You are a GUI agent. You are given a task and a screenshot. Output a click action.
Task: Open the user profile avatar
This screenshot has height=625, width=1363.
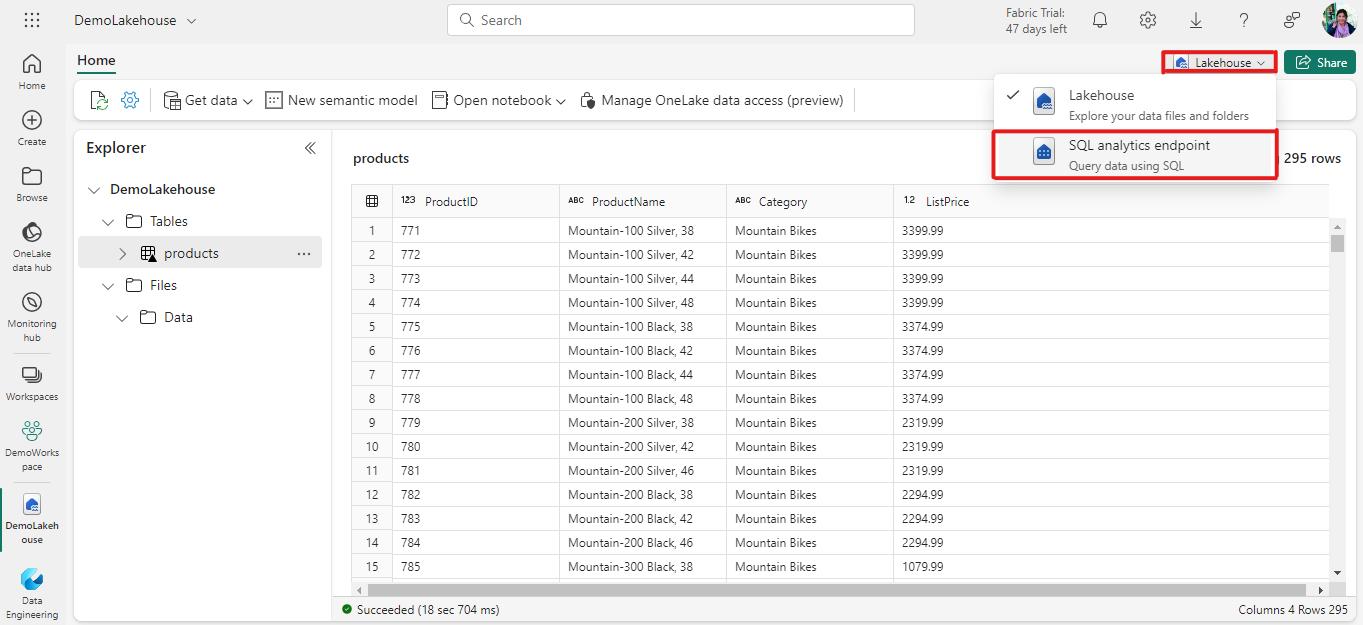[x=1339, y=20]
